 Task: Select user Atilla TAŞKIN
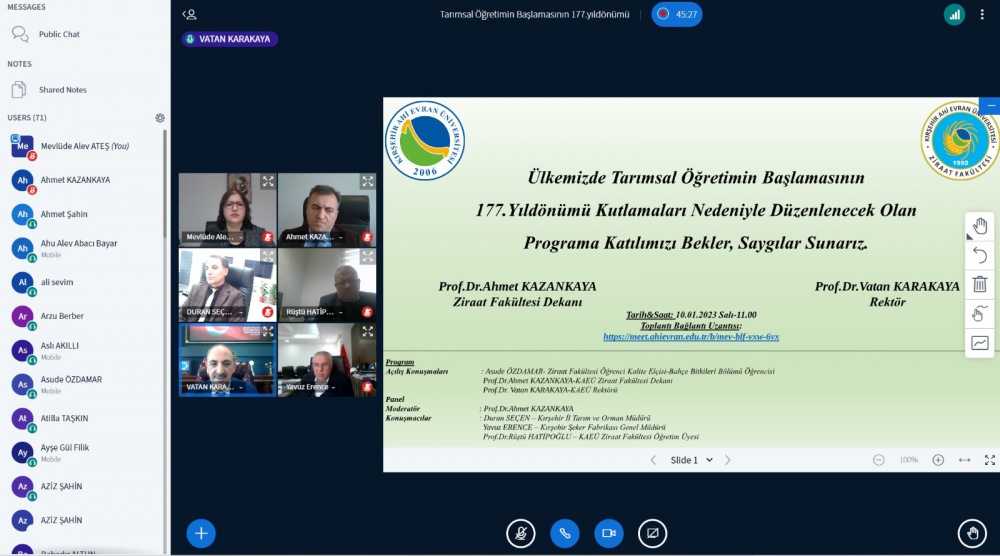[84, 418]
